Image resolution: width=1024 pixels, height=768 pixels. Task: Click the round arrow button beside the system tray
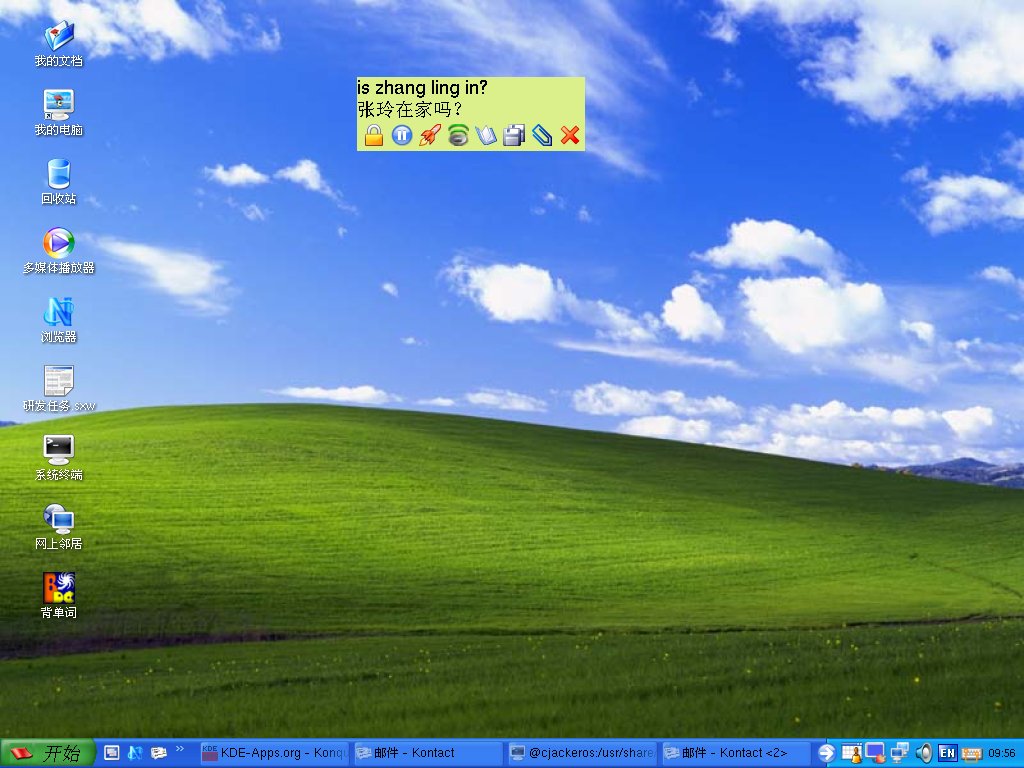click(x=826, y=753)
